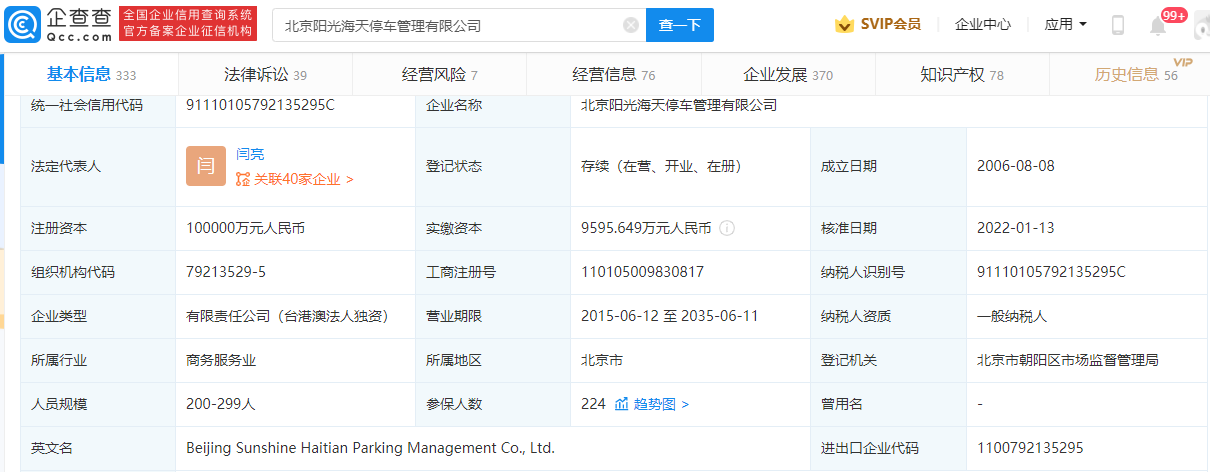
Task: Select credit code 91110105792135295C under 统一社会信用代码
Action: click(x=261, y=105)
